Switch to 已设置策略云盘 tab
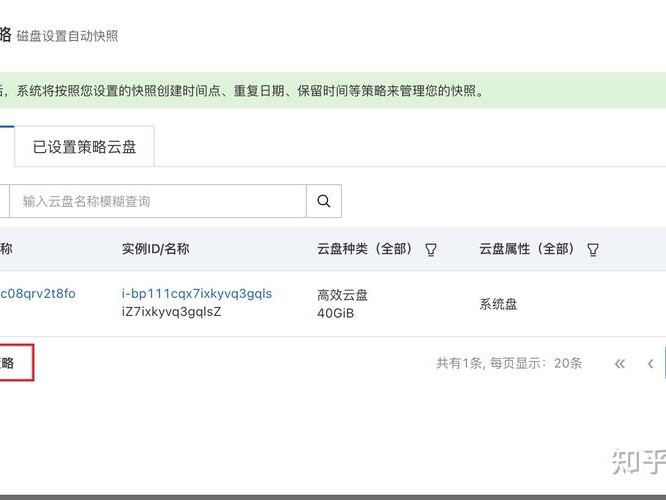Viewport: 666px width, 500px height. (x=85, y=147)
